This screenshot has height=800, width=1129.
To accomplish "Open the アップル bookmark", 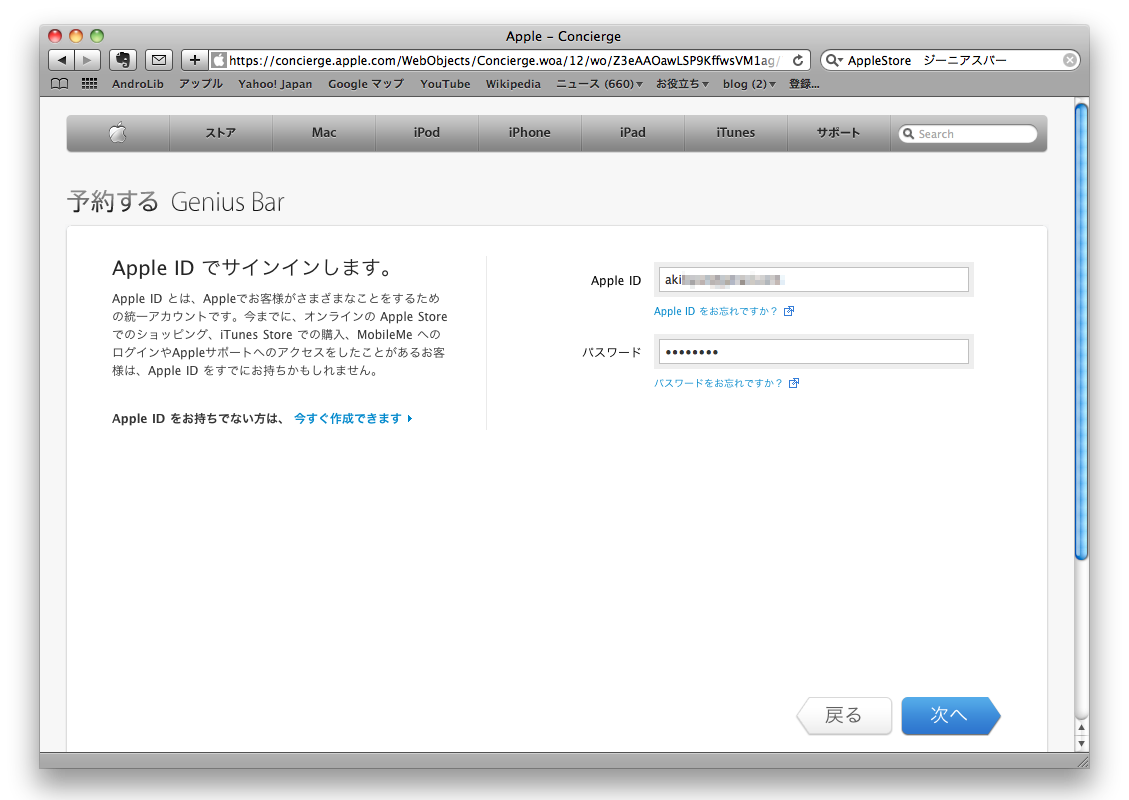I will point(201,84).
